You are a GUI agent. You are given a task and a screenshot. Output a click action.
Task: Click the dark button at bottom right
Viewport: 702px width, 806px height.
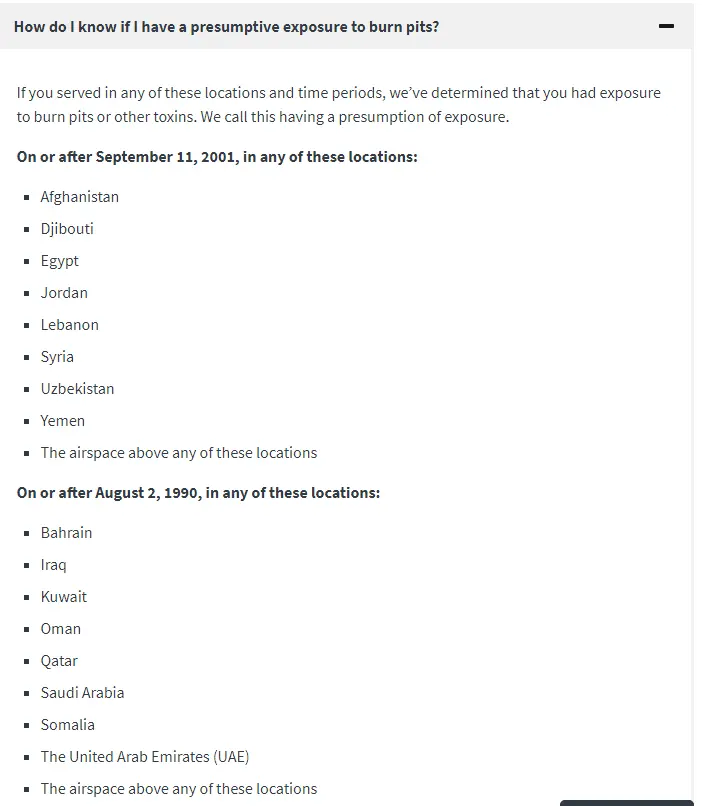pyautogui.click(x=626, y=802)
